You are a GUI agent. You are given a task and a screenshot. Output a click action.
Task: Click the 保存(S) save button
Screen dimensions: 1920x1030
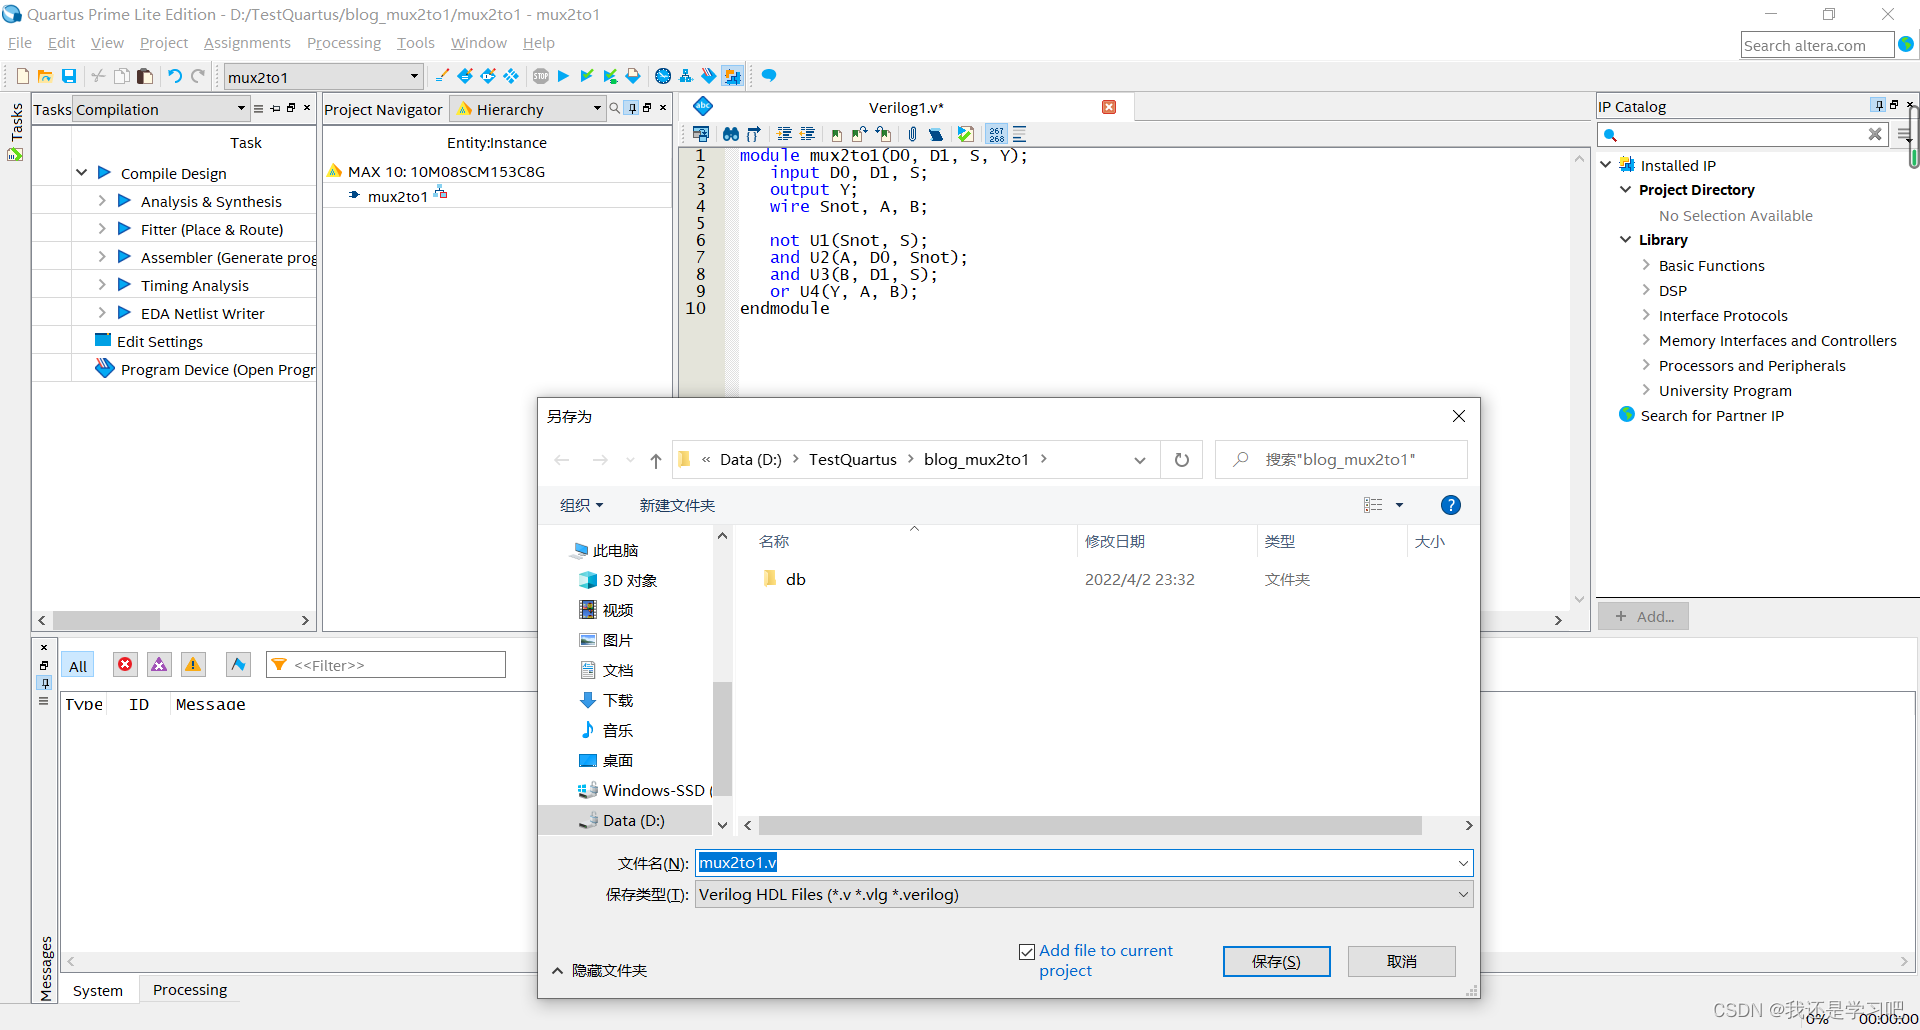click(x=1276, y=961)
